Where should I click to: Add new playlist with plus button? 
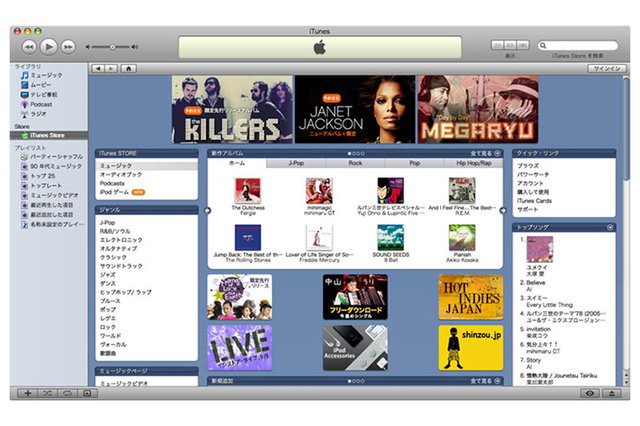tap(27, 393)
